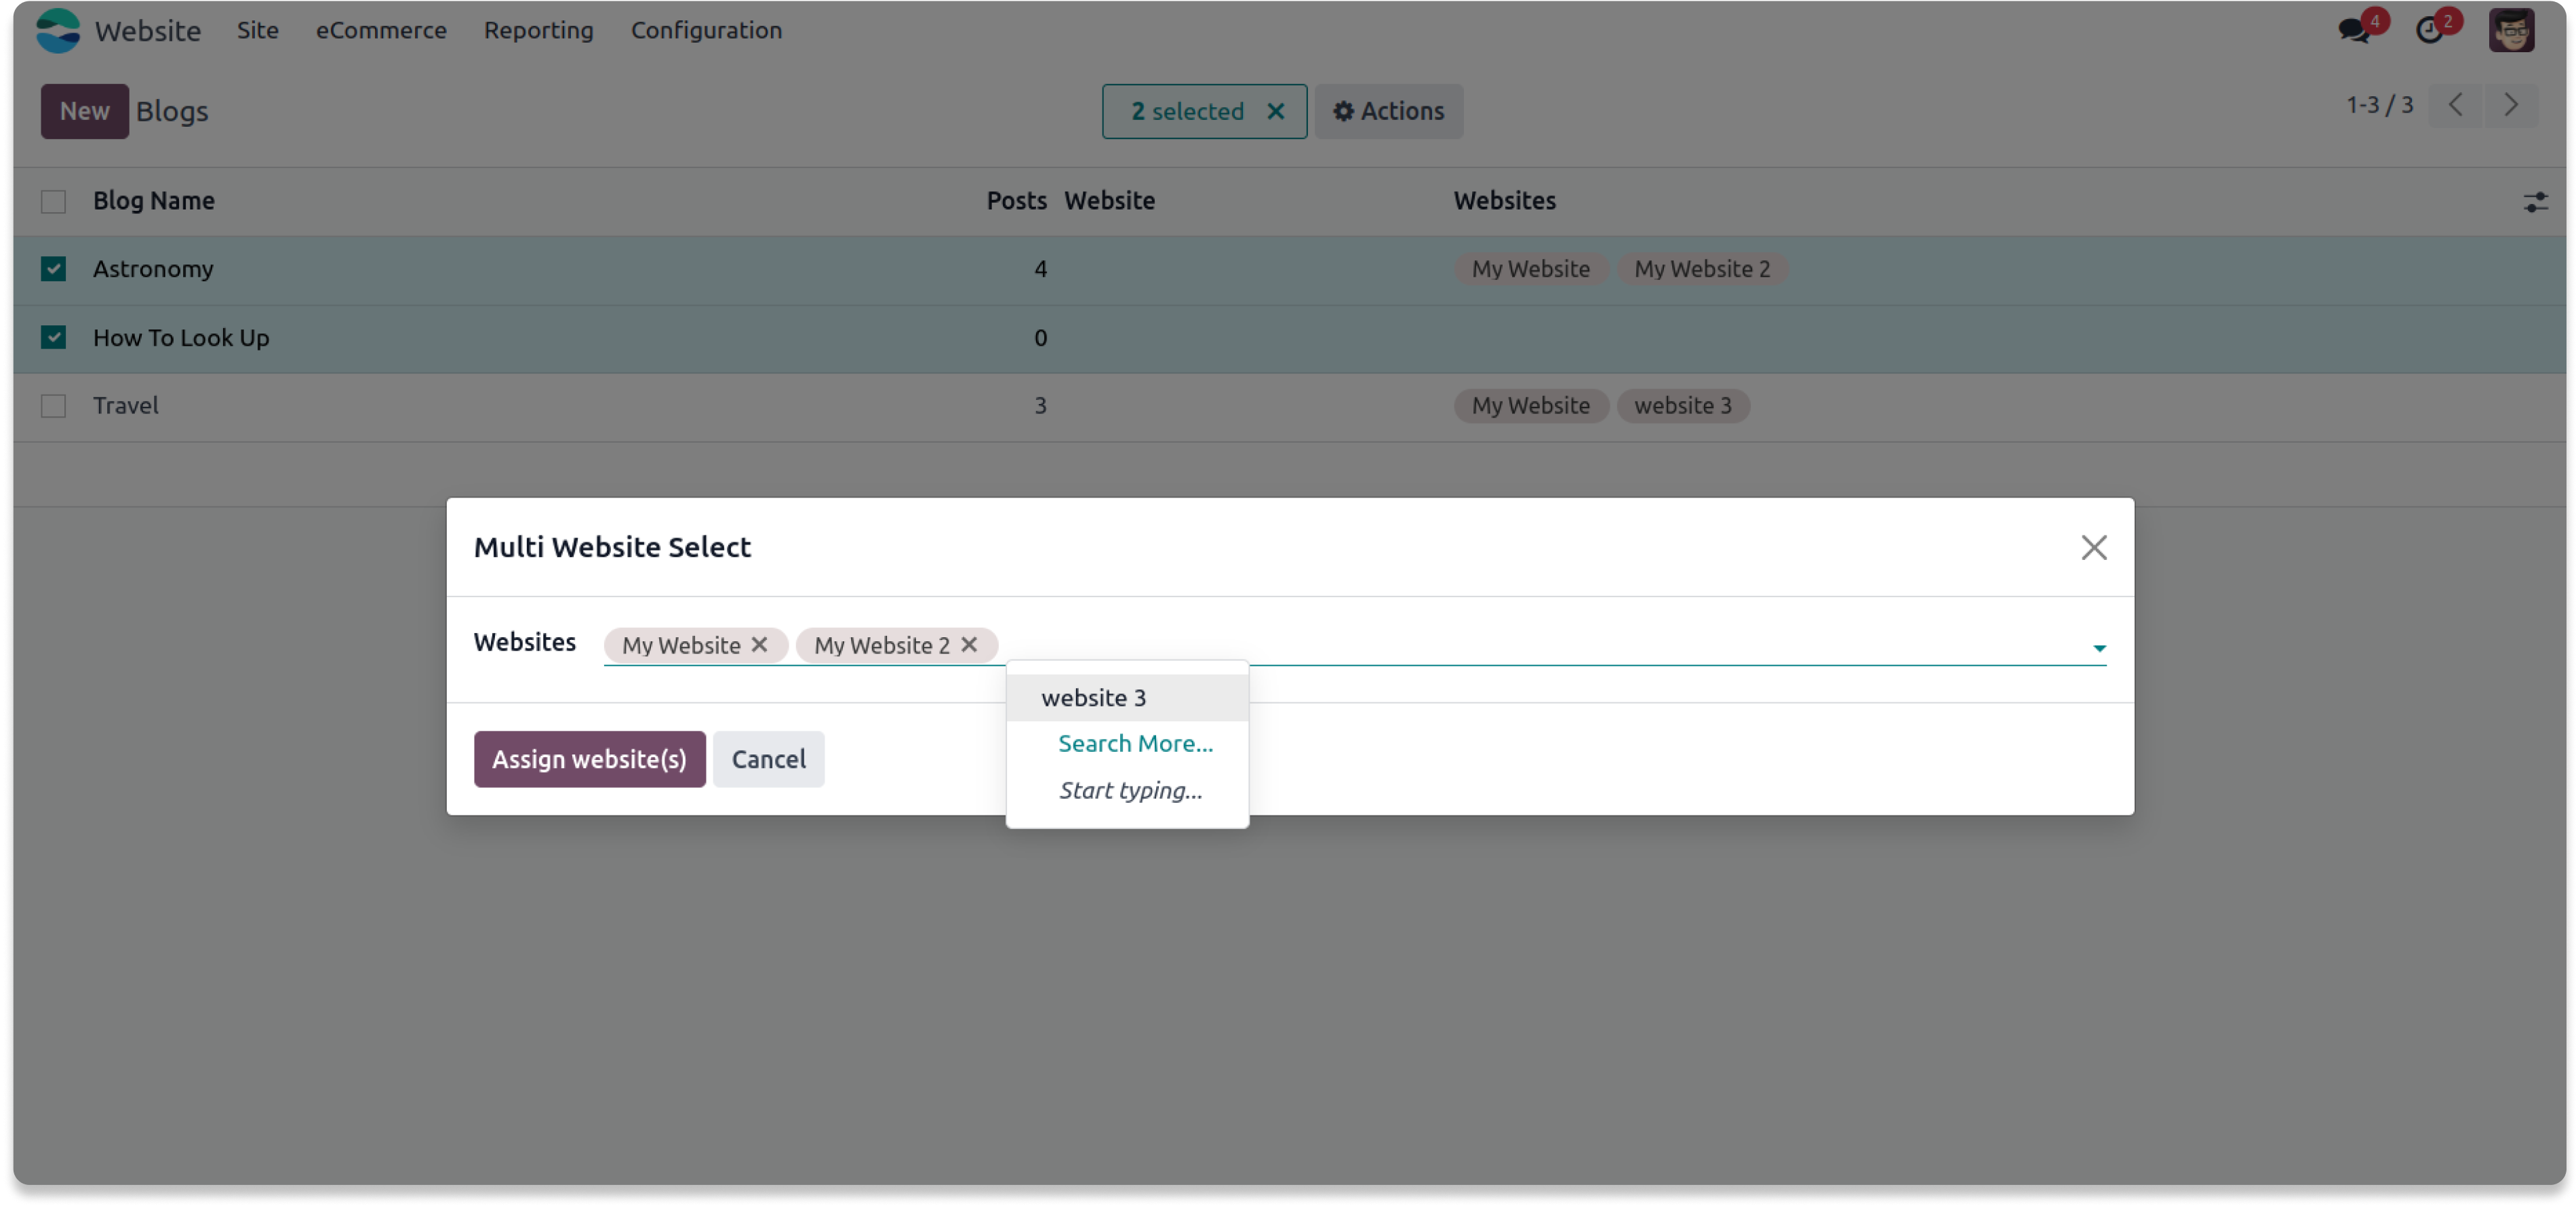Click the Assign website(s) button
Viewport: 2576px width, 1206px height.
point(589,759)
